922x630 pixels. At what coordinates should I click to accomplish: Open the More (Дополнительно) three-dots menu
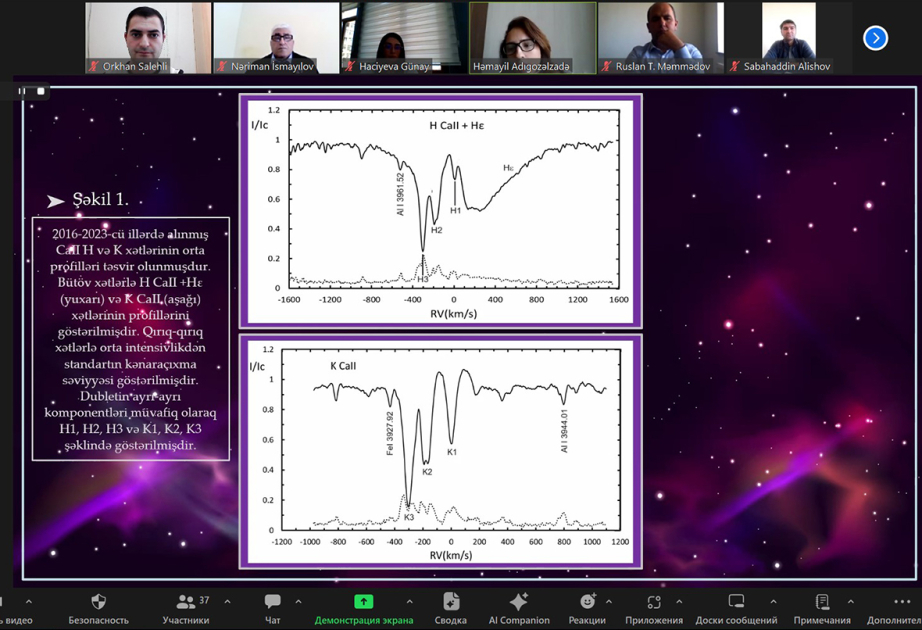click(x=902, y=602)
